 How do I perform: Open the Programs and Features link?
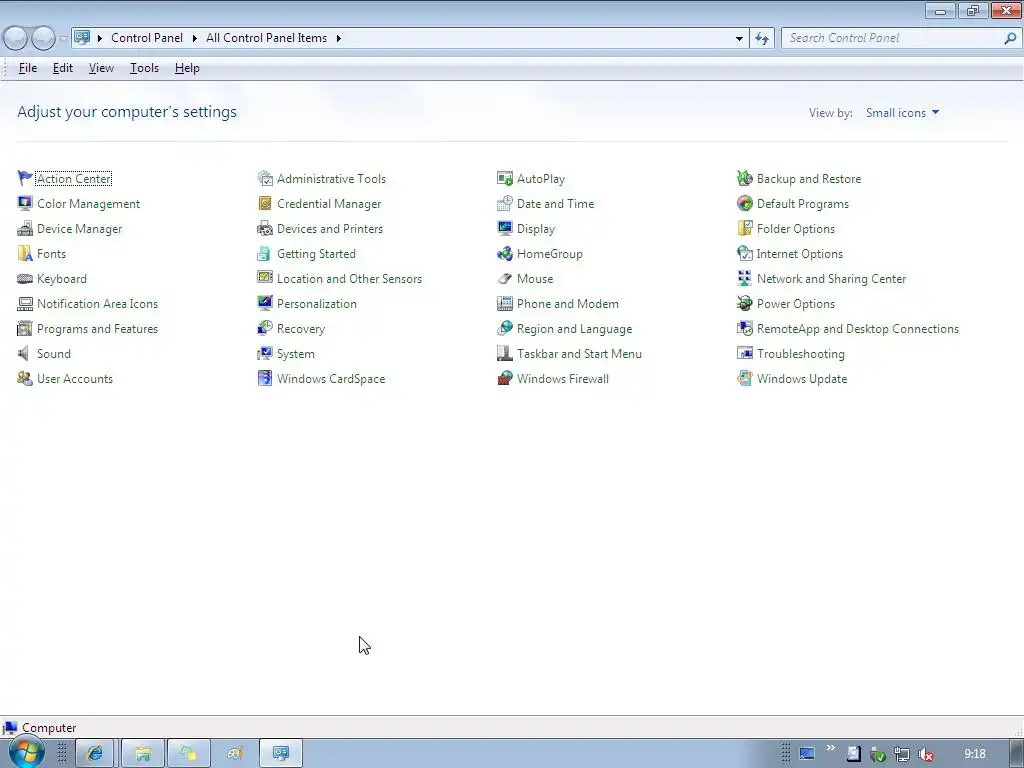tap(97, 328)
